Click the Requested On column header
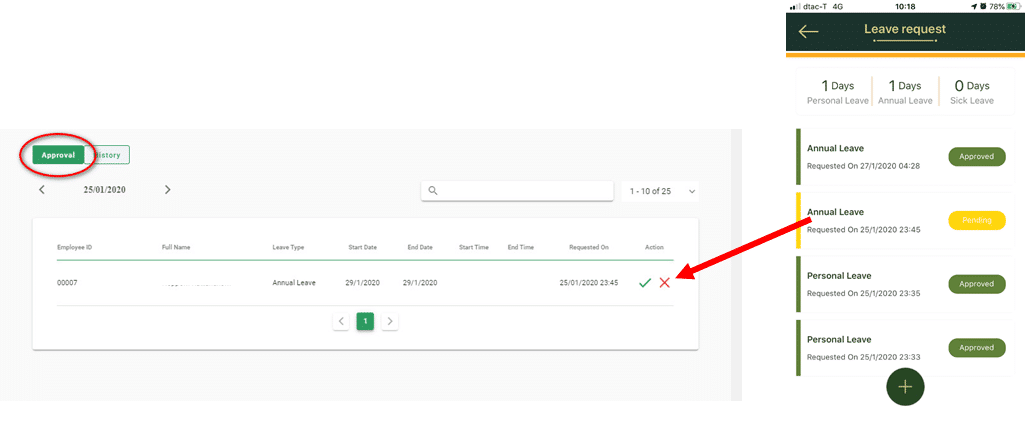Viewport: 1025px width, 425px height. click(589, 247)
